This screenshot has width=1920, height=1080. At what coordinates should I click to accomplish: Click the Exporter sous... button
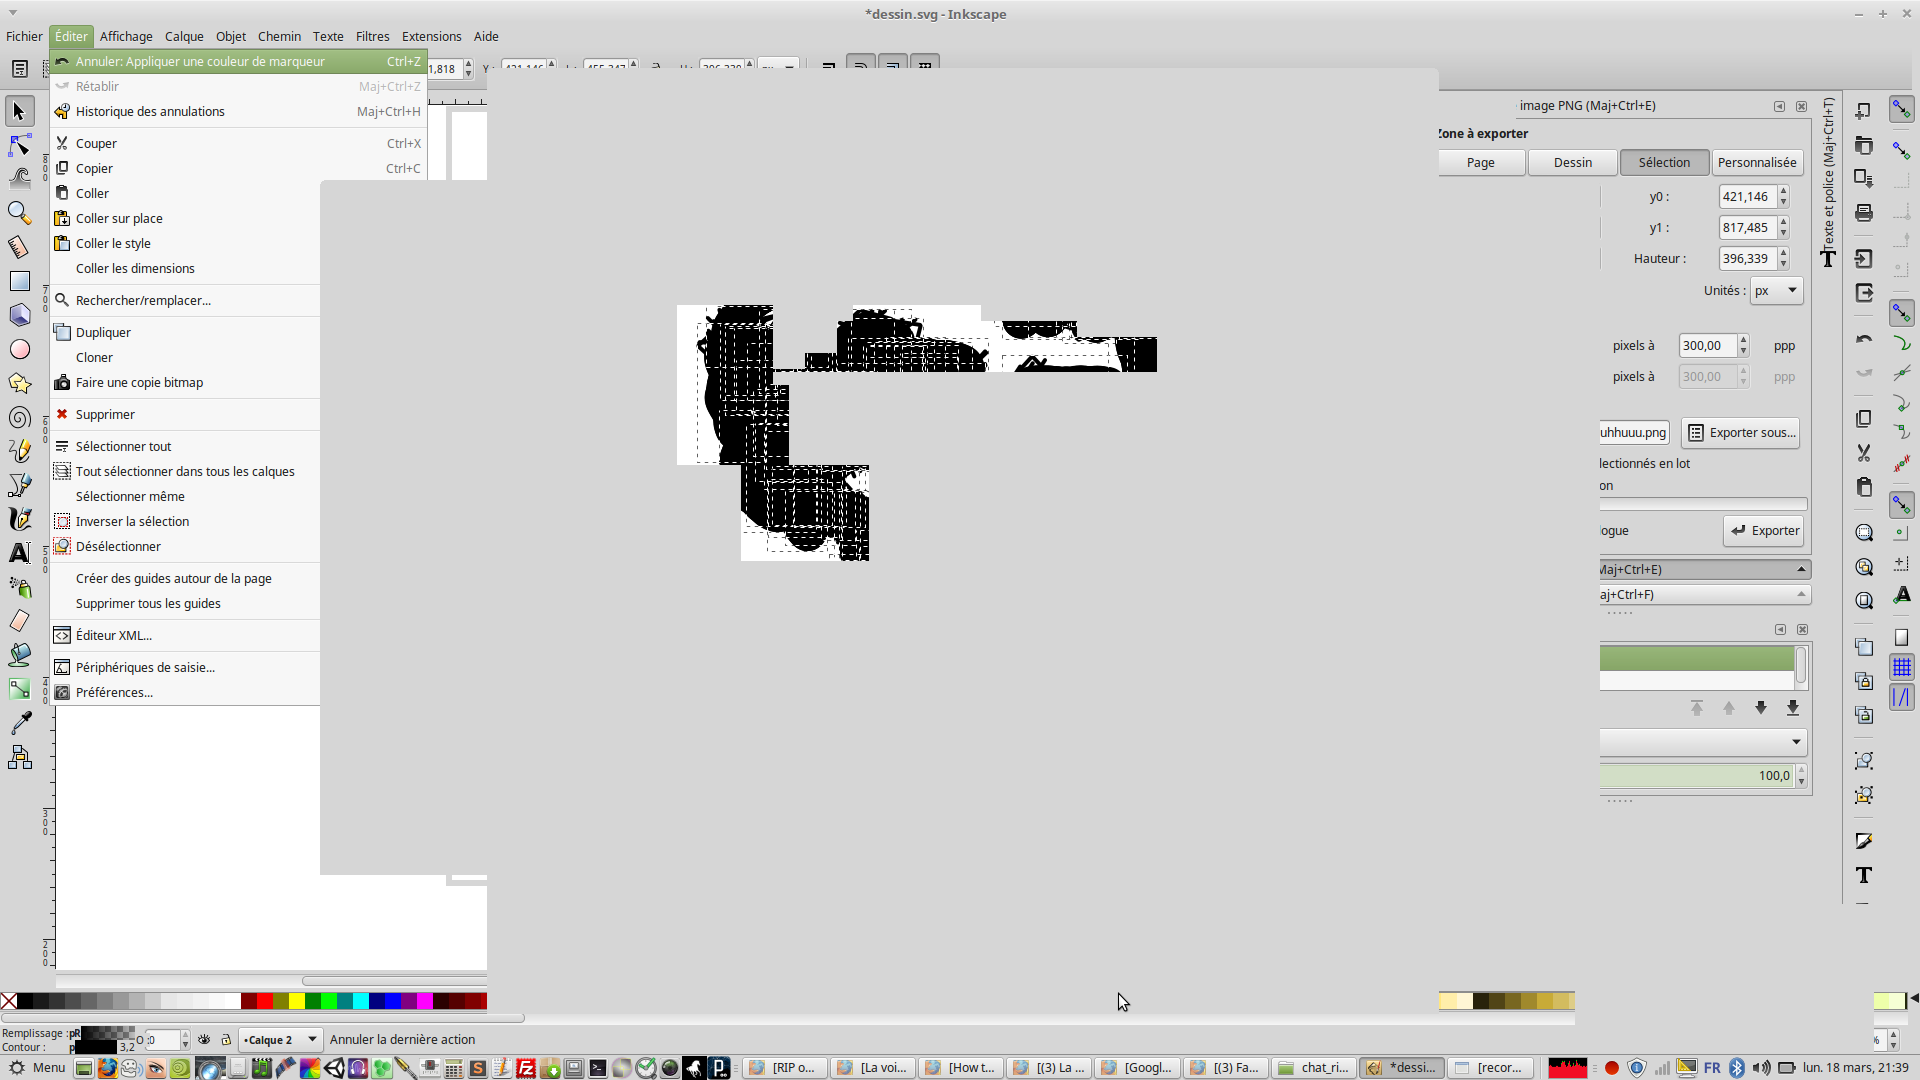pos(1741,433)
